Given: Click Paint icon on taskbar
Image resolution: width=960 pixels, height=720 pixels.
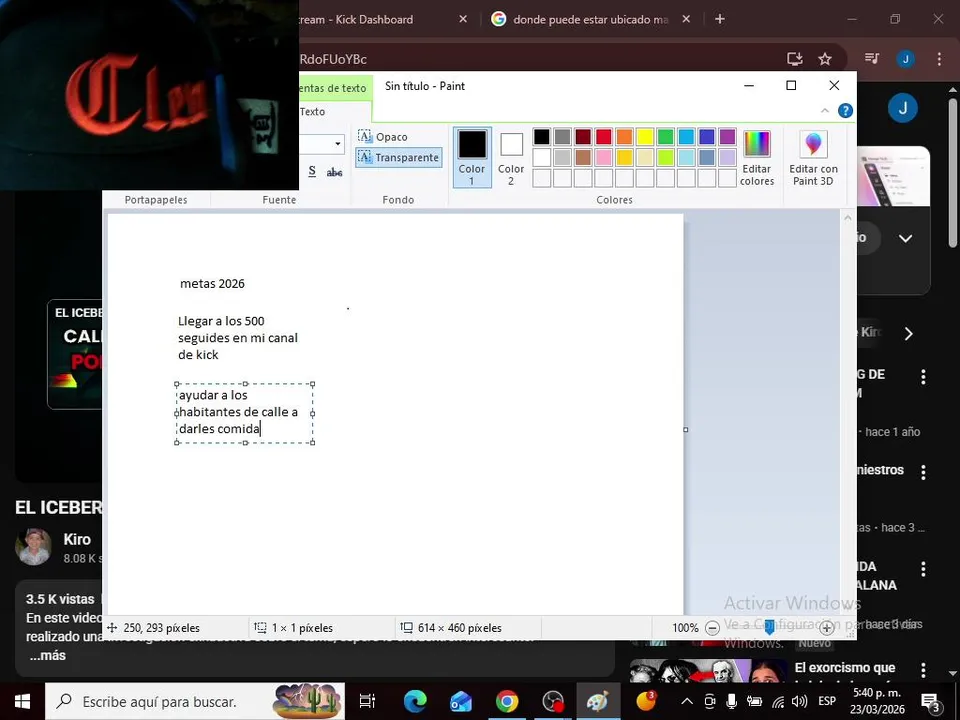Looking at the screenshot, I should [x=598, y=702].
